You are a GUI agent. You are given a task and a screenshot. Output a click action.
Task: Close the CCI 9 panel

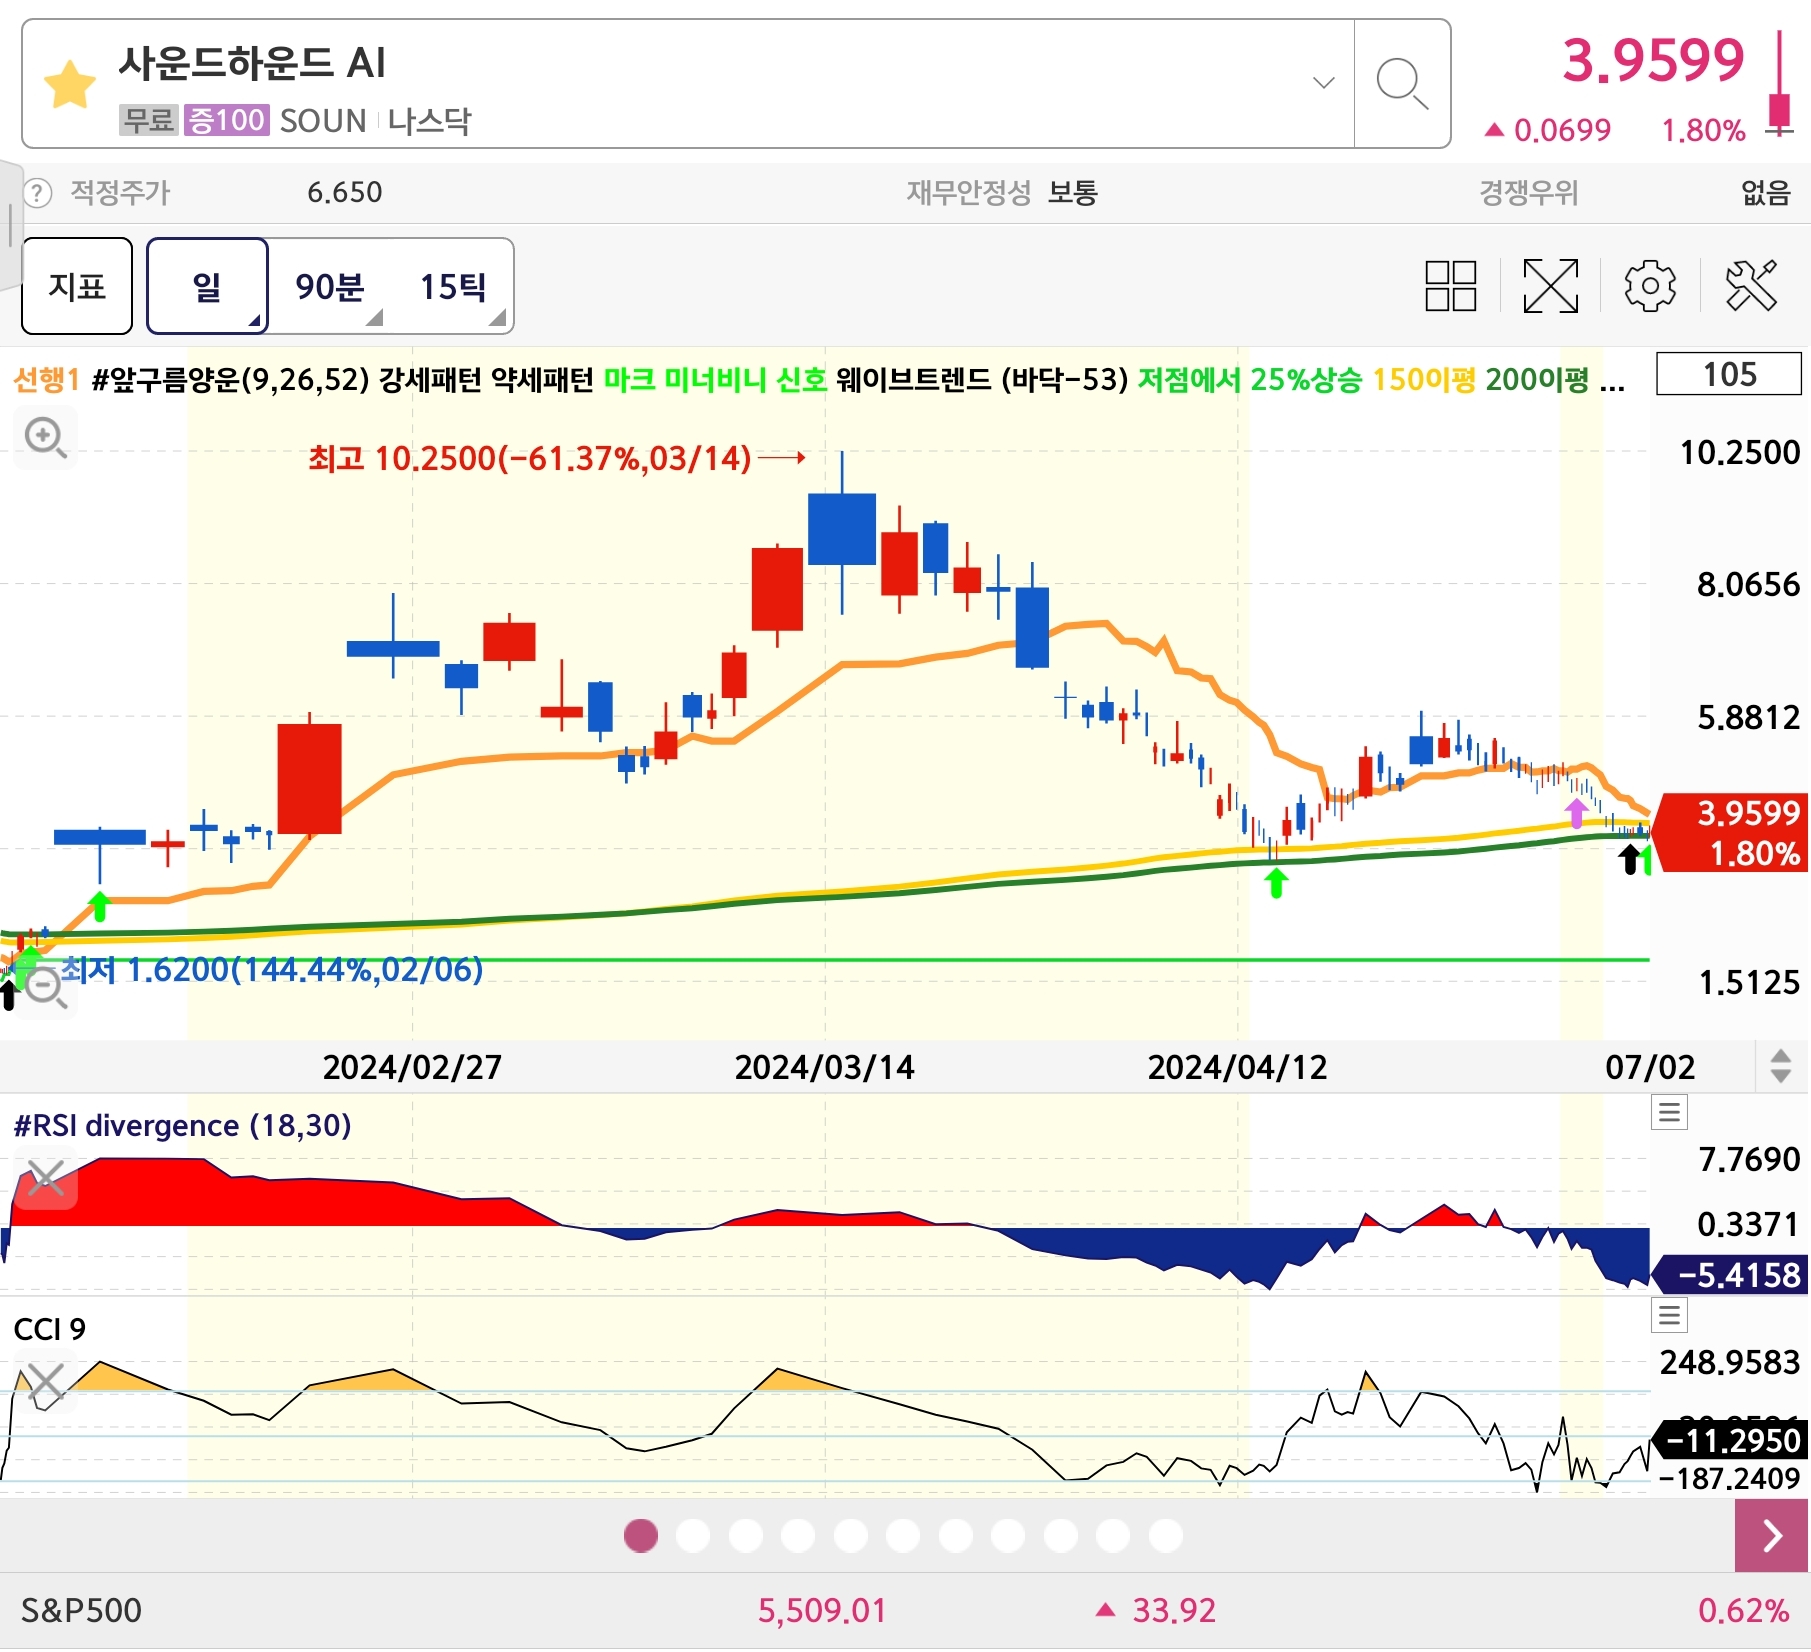(x=46, y=1383)
